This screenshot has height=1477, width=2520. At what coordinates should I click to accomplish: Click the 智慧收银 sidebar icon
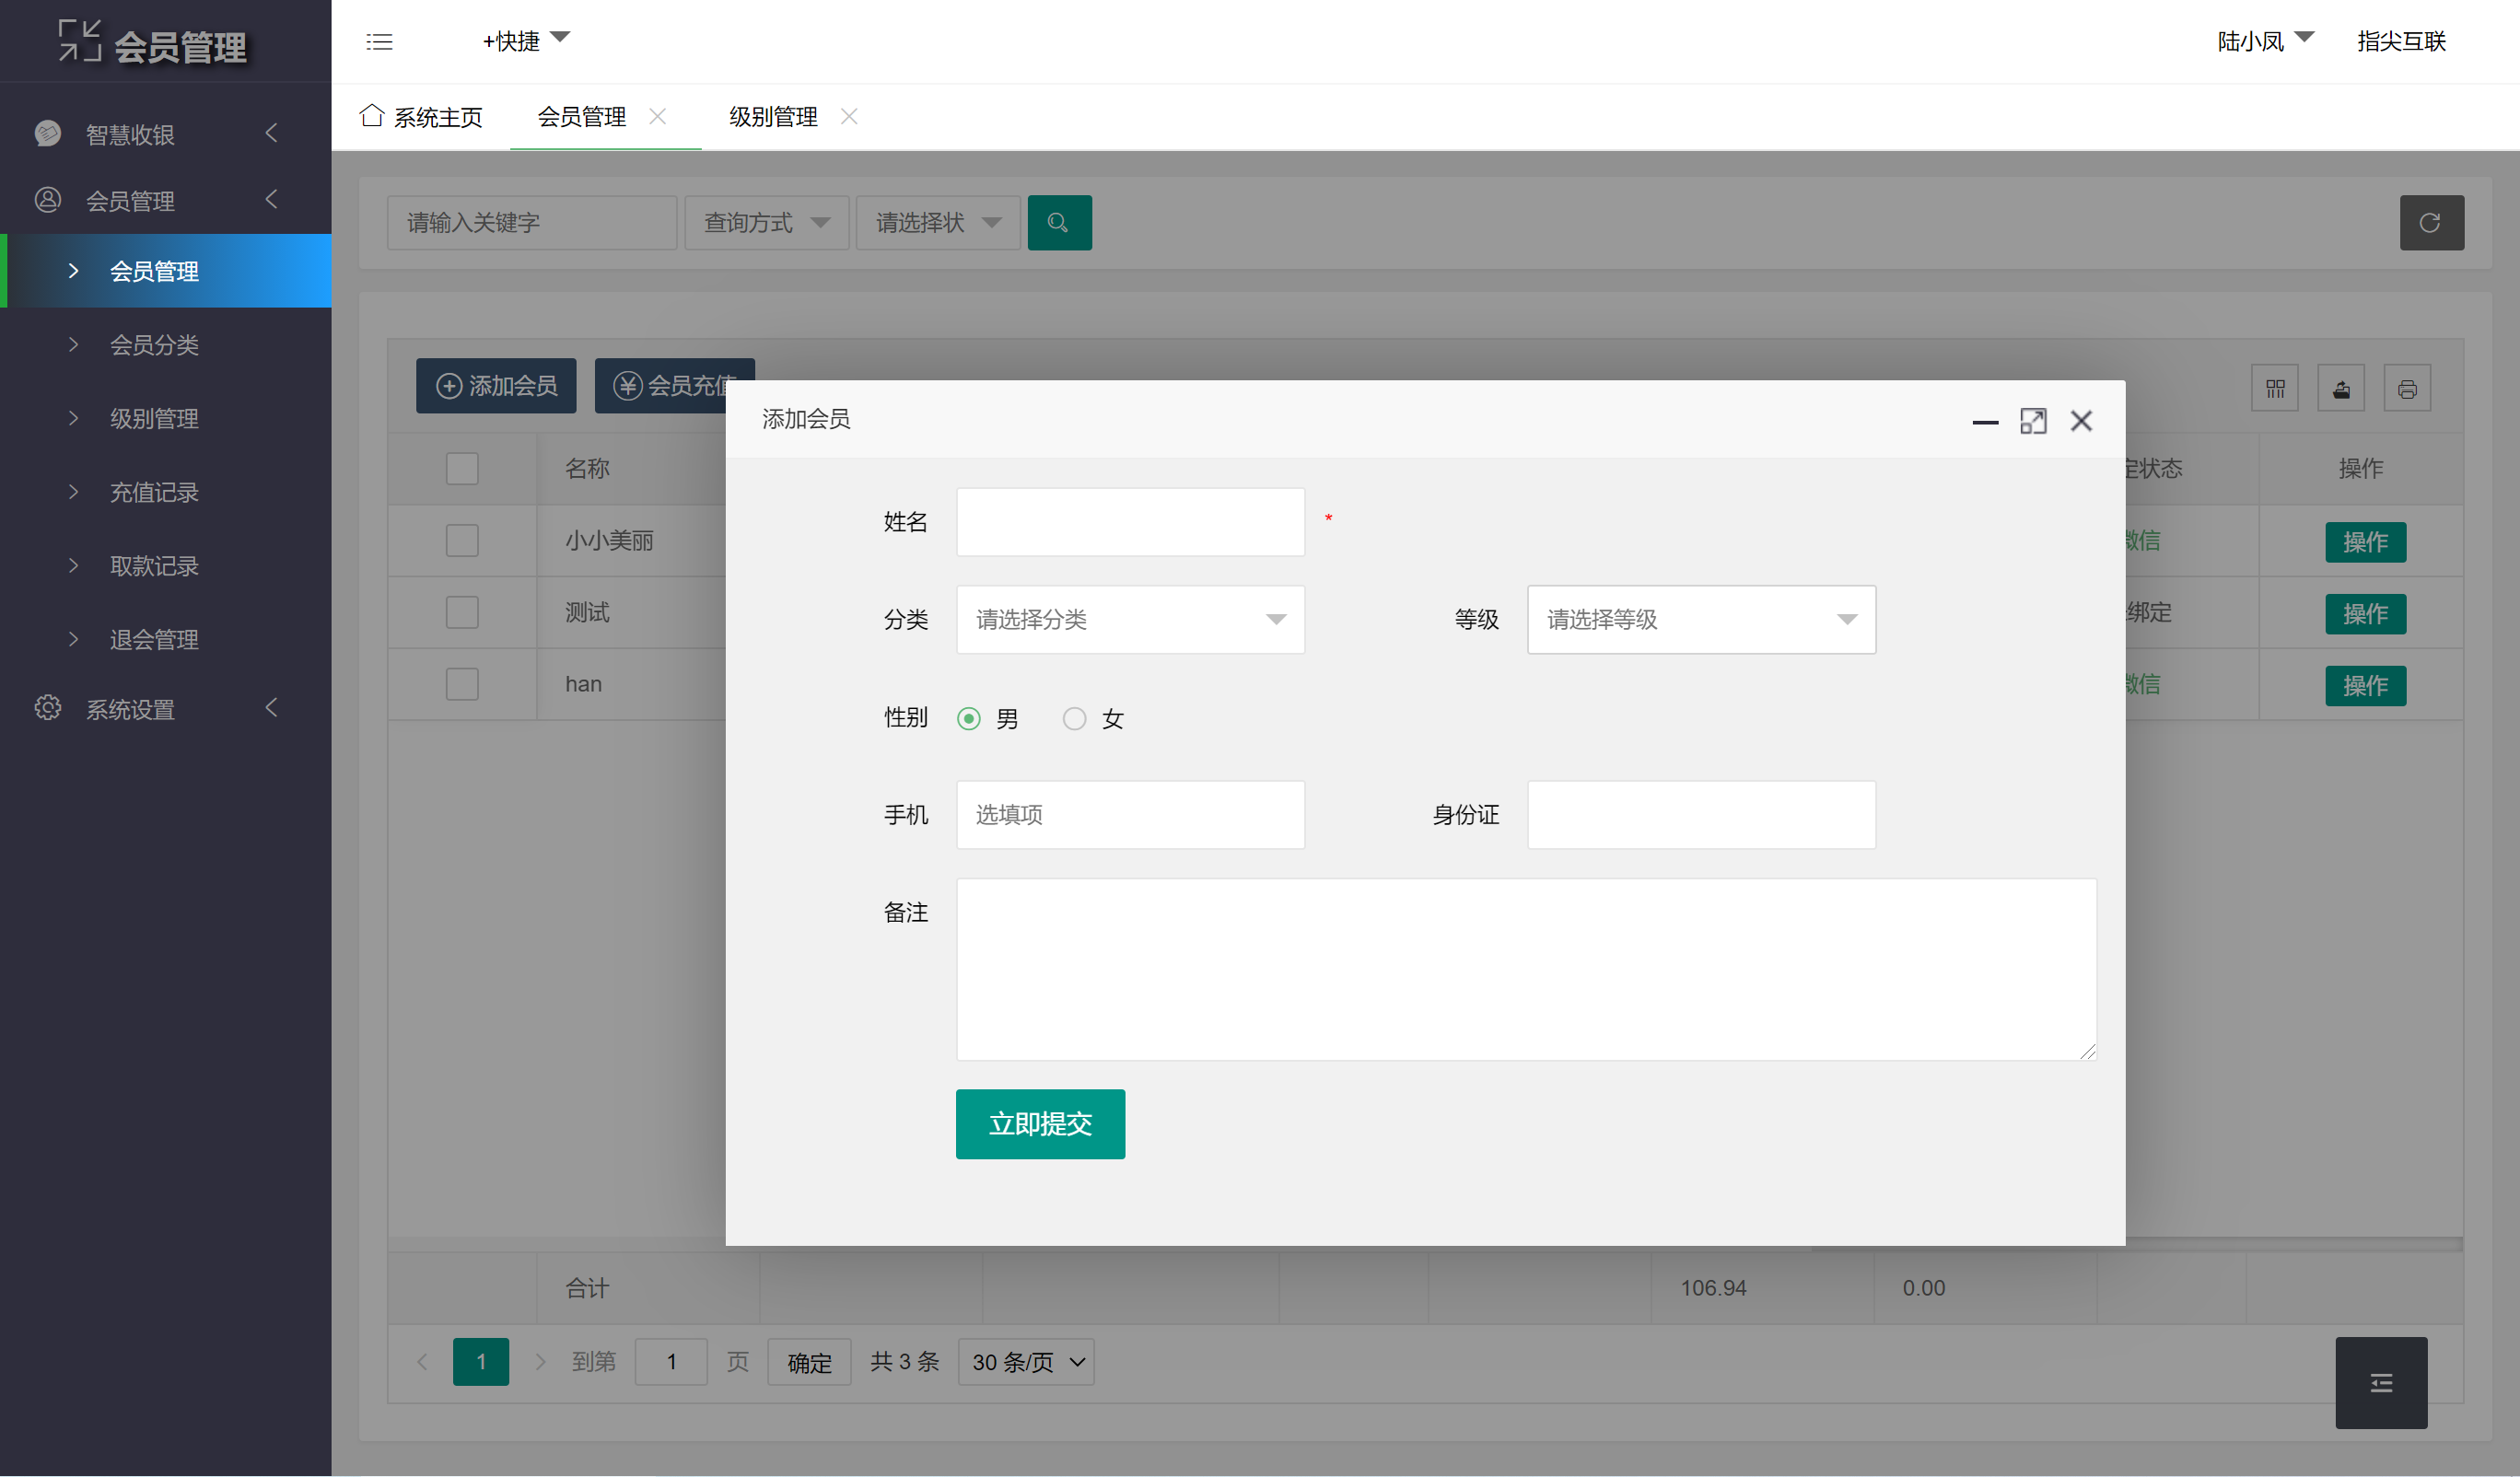47,133
